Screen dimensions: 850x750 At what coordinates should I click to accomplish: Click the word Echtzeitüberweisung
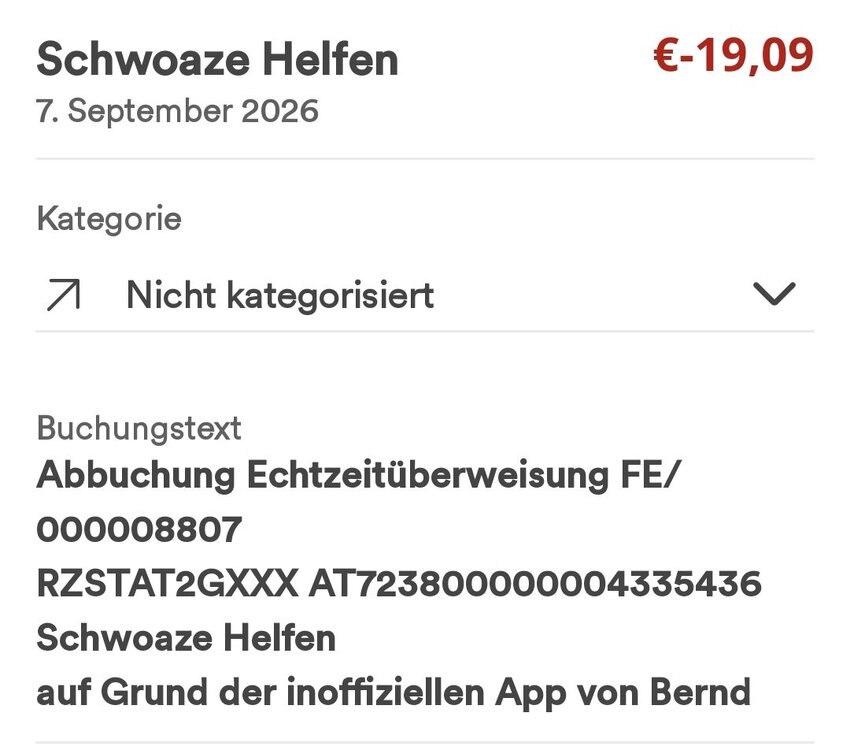(428, 475)
